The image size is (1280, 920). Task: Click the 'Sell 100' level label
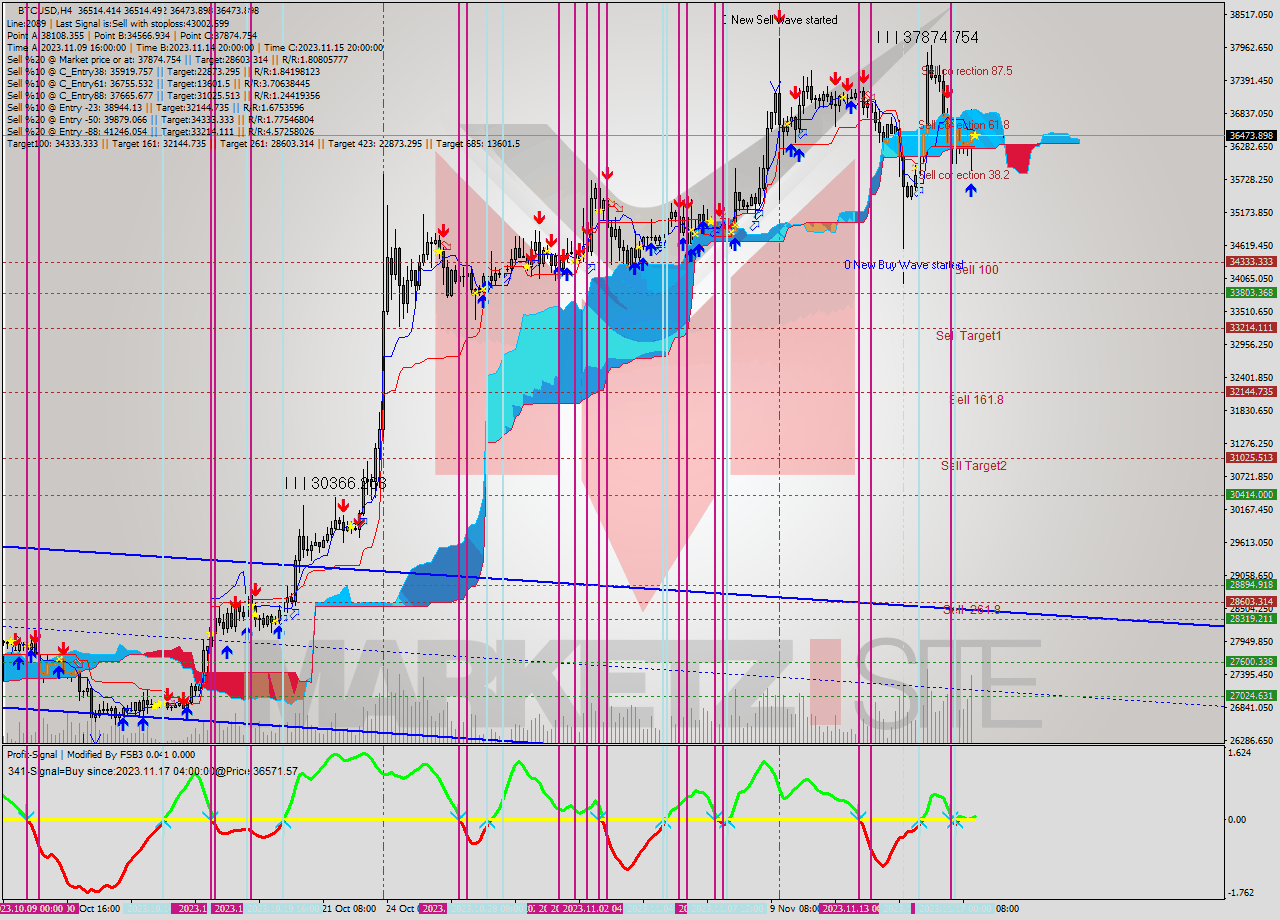coord(976,270)
